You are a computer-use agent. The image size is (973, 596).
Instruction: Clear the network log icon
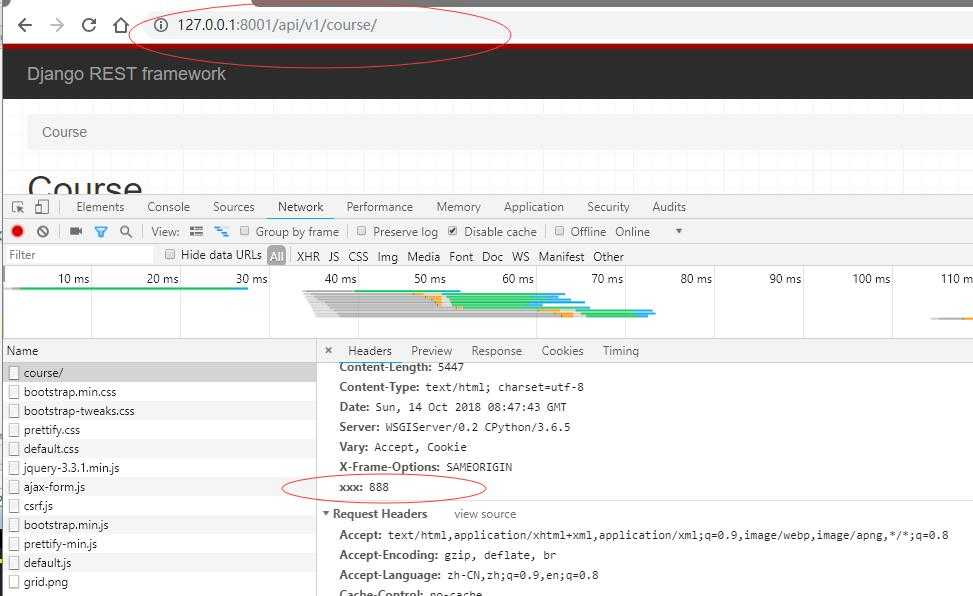pyautogui.click(x=43, y=232)
